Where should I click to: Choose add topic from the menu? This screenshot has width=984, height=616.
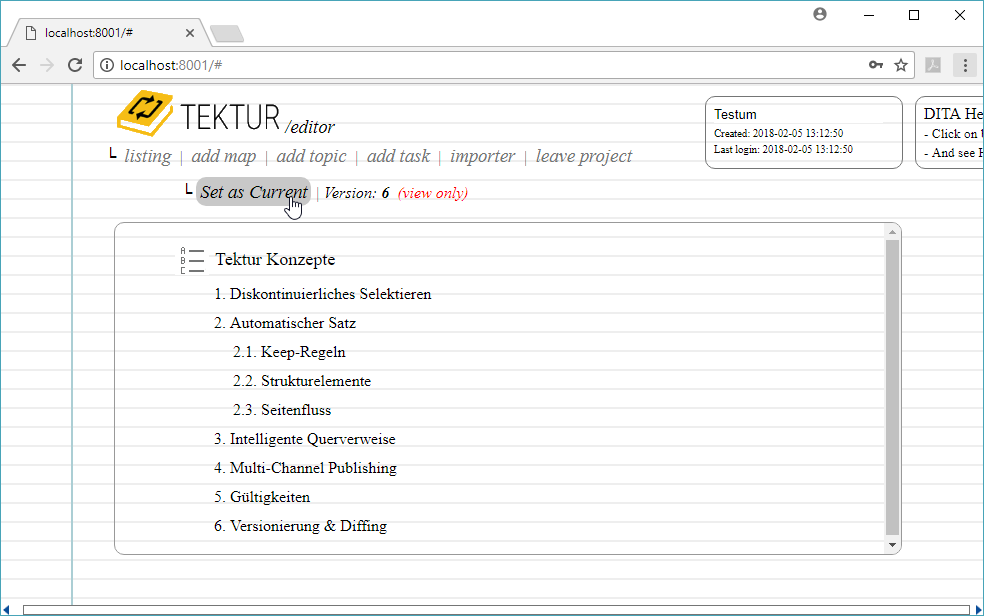point(311,156)
